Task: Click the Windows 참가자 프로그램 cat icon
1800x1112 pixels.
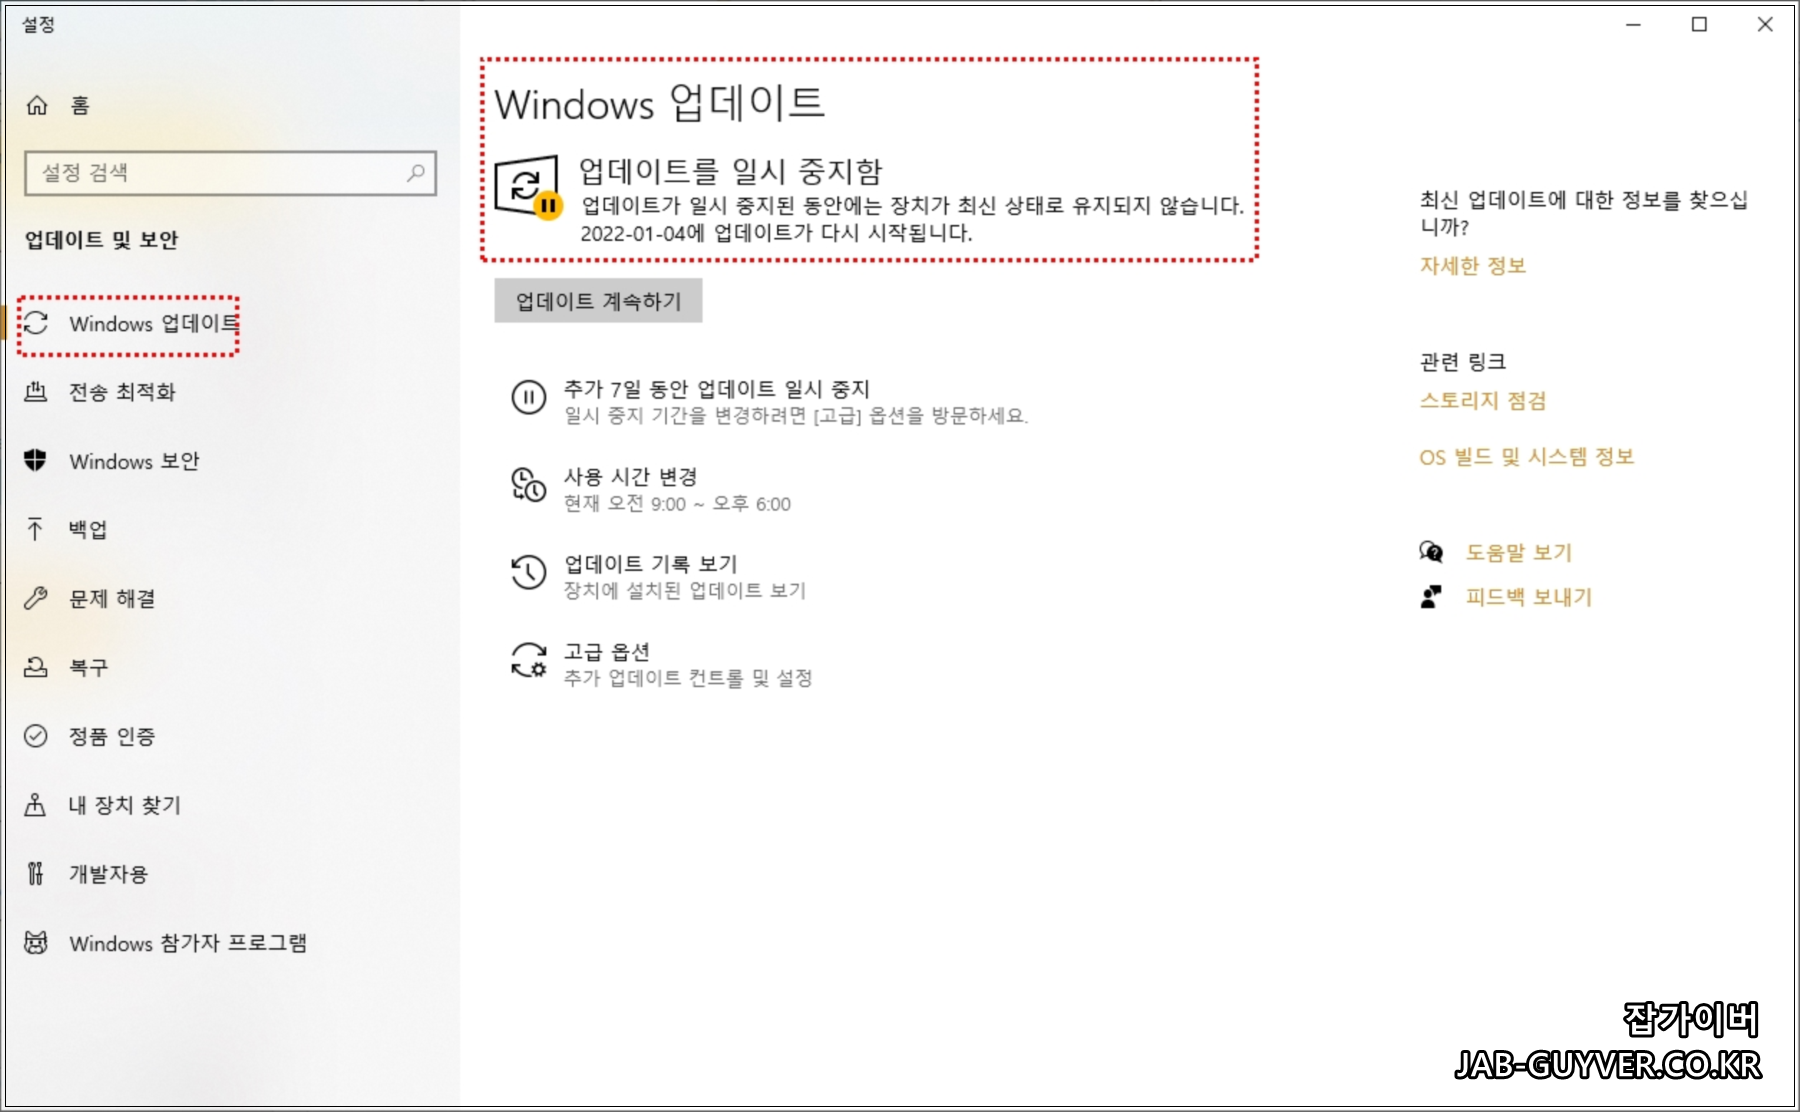Action: pos(36,943)
